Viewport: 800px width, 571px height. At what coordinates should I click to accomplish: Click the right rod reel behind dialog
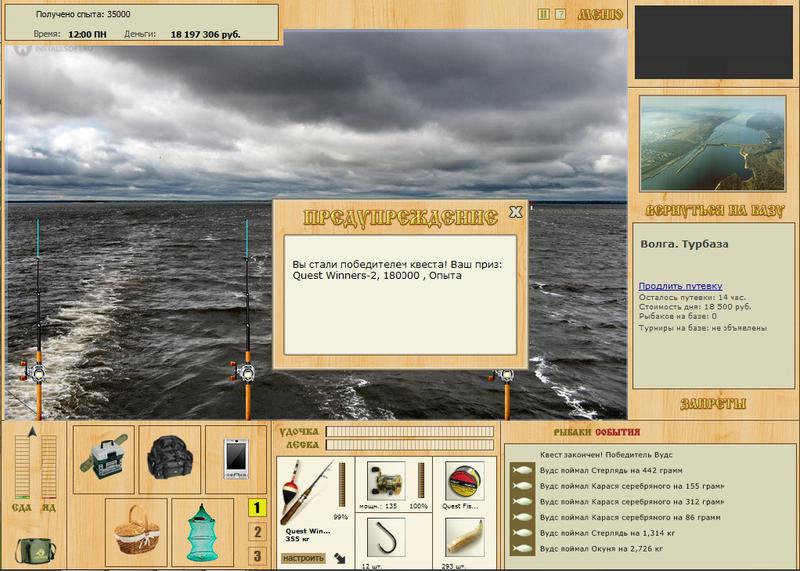pyautogui.click(x=505, y=377)
